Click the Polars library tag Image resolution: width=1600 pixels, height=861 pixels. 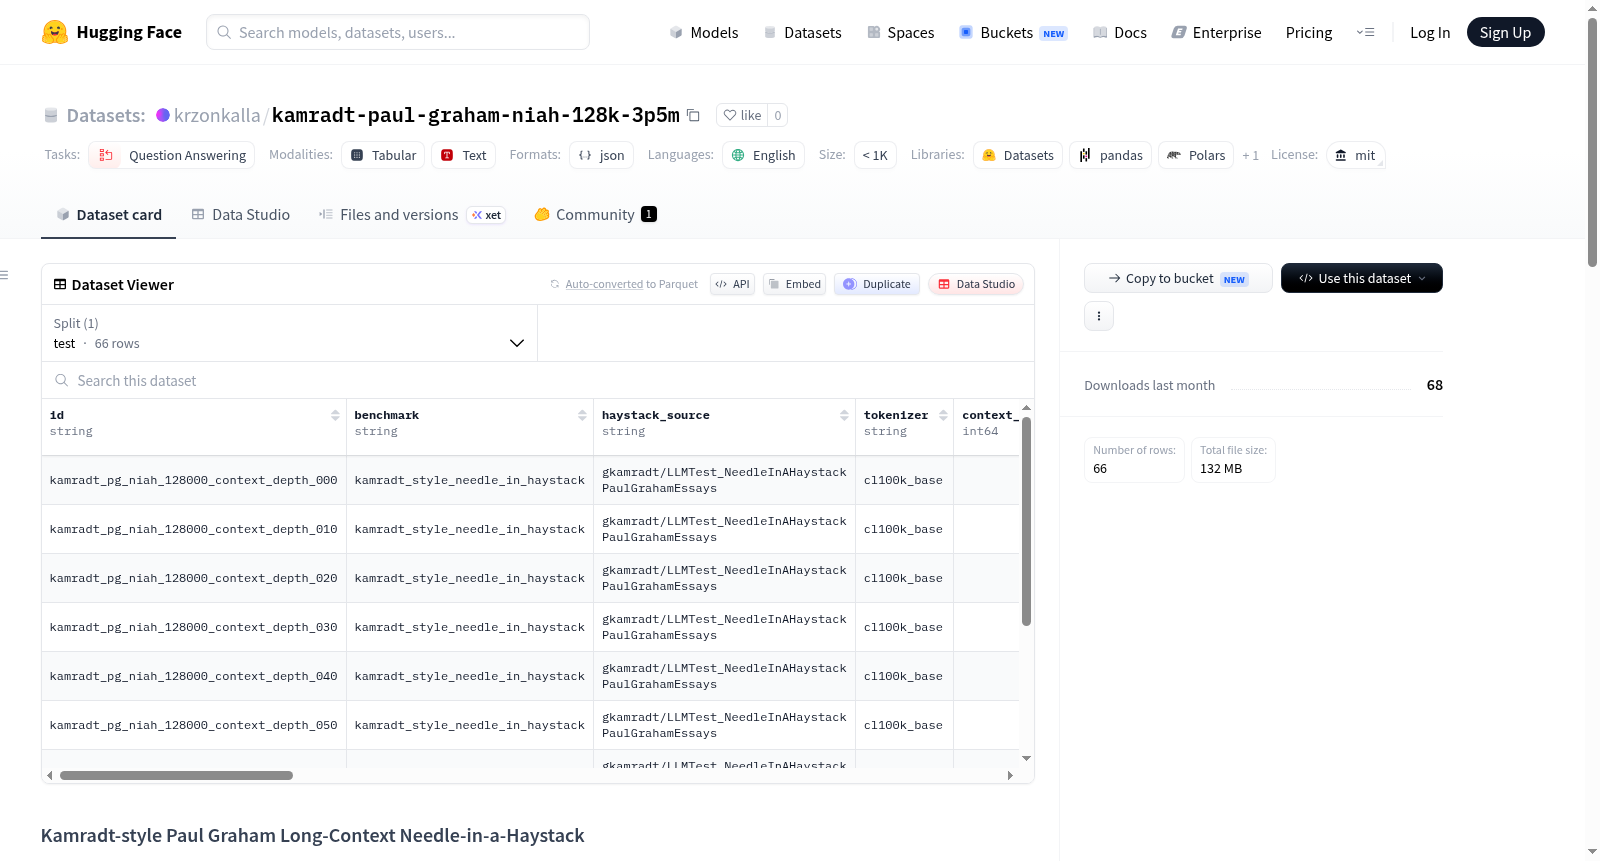click(1196, 155)
